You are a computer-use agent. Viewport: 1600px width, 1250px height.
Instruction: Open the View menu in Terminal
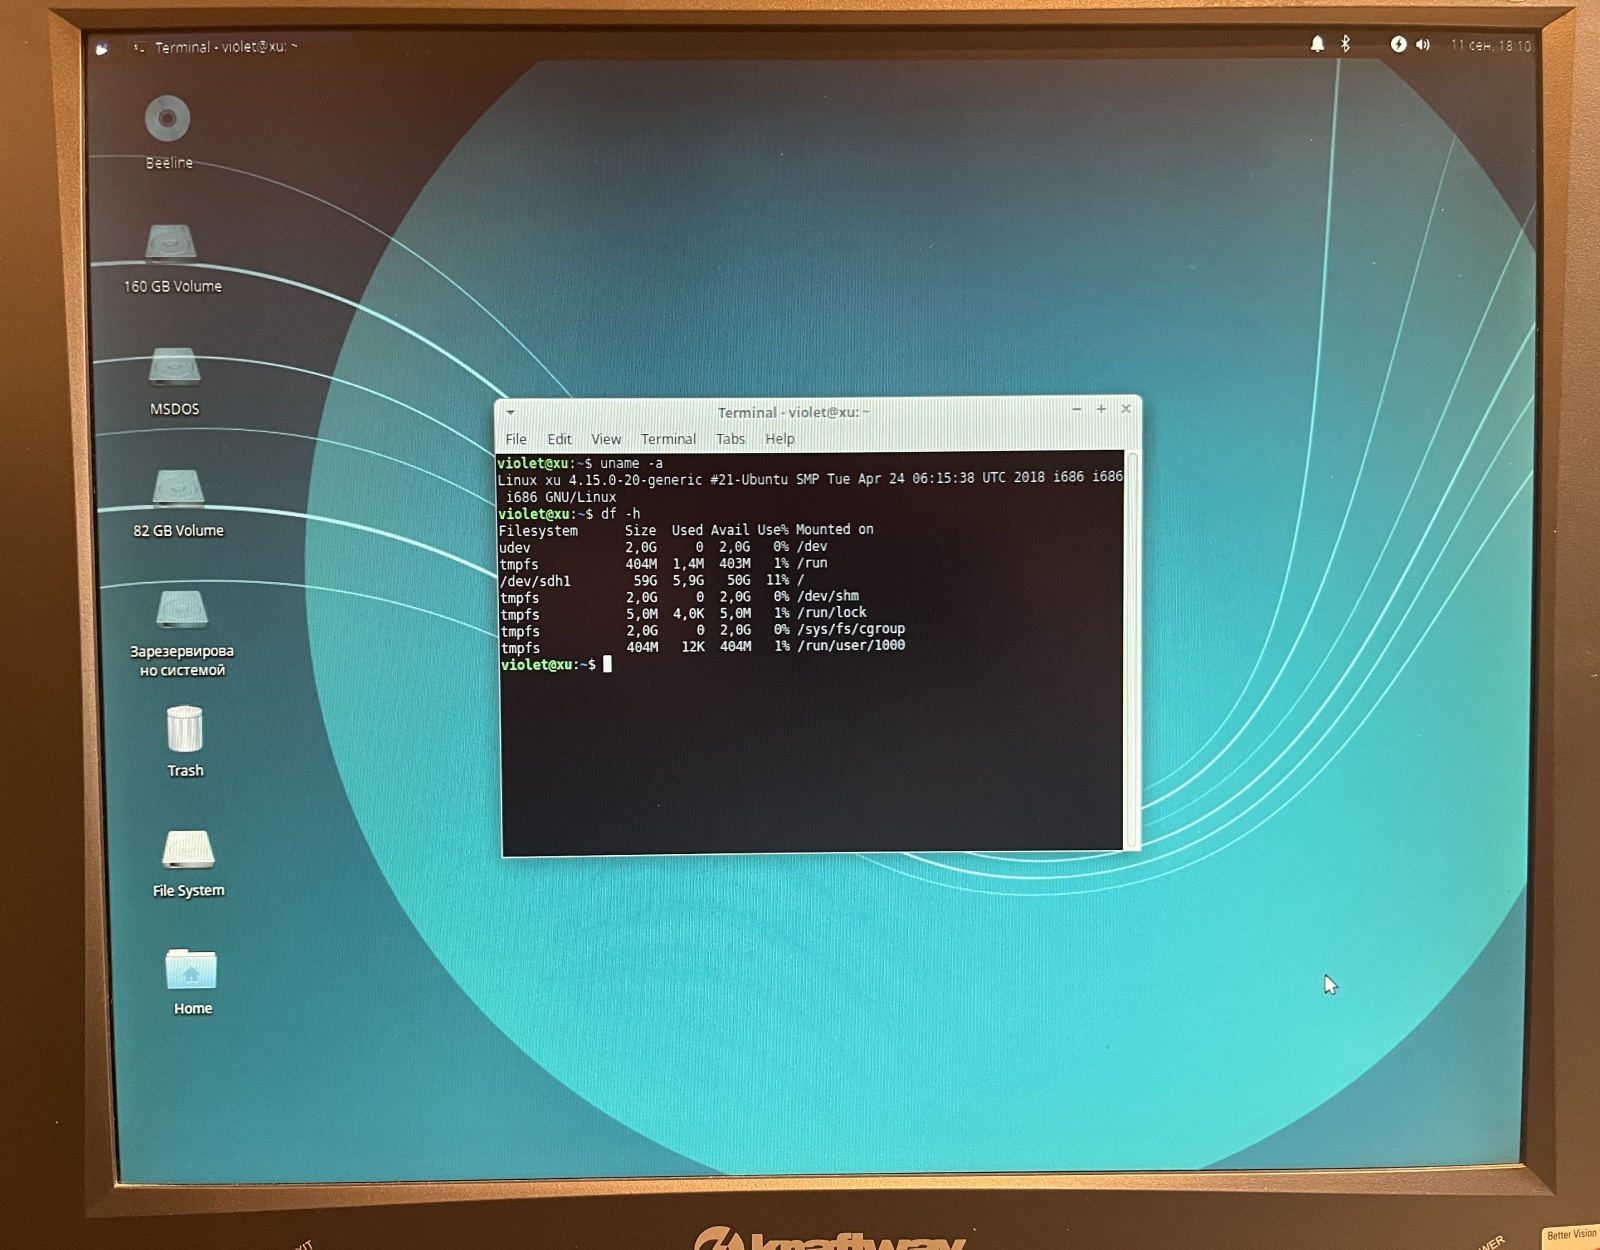(x=606, y=439)
